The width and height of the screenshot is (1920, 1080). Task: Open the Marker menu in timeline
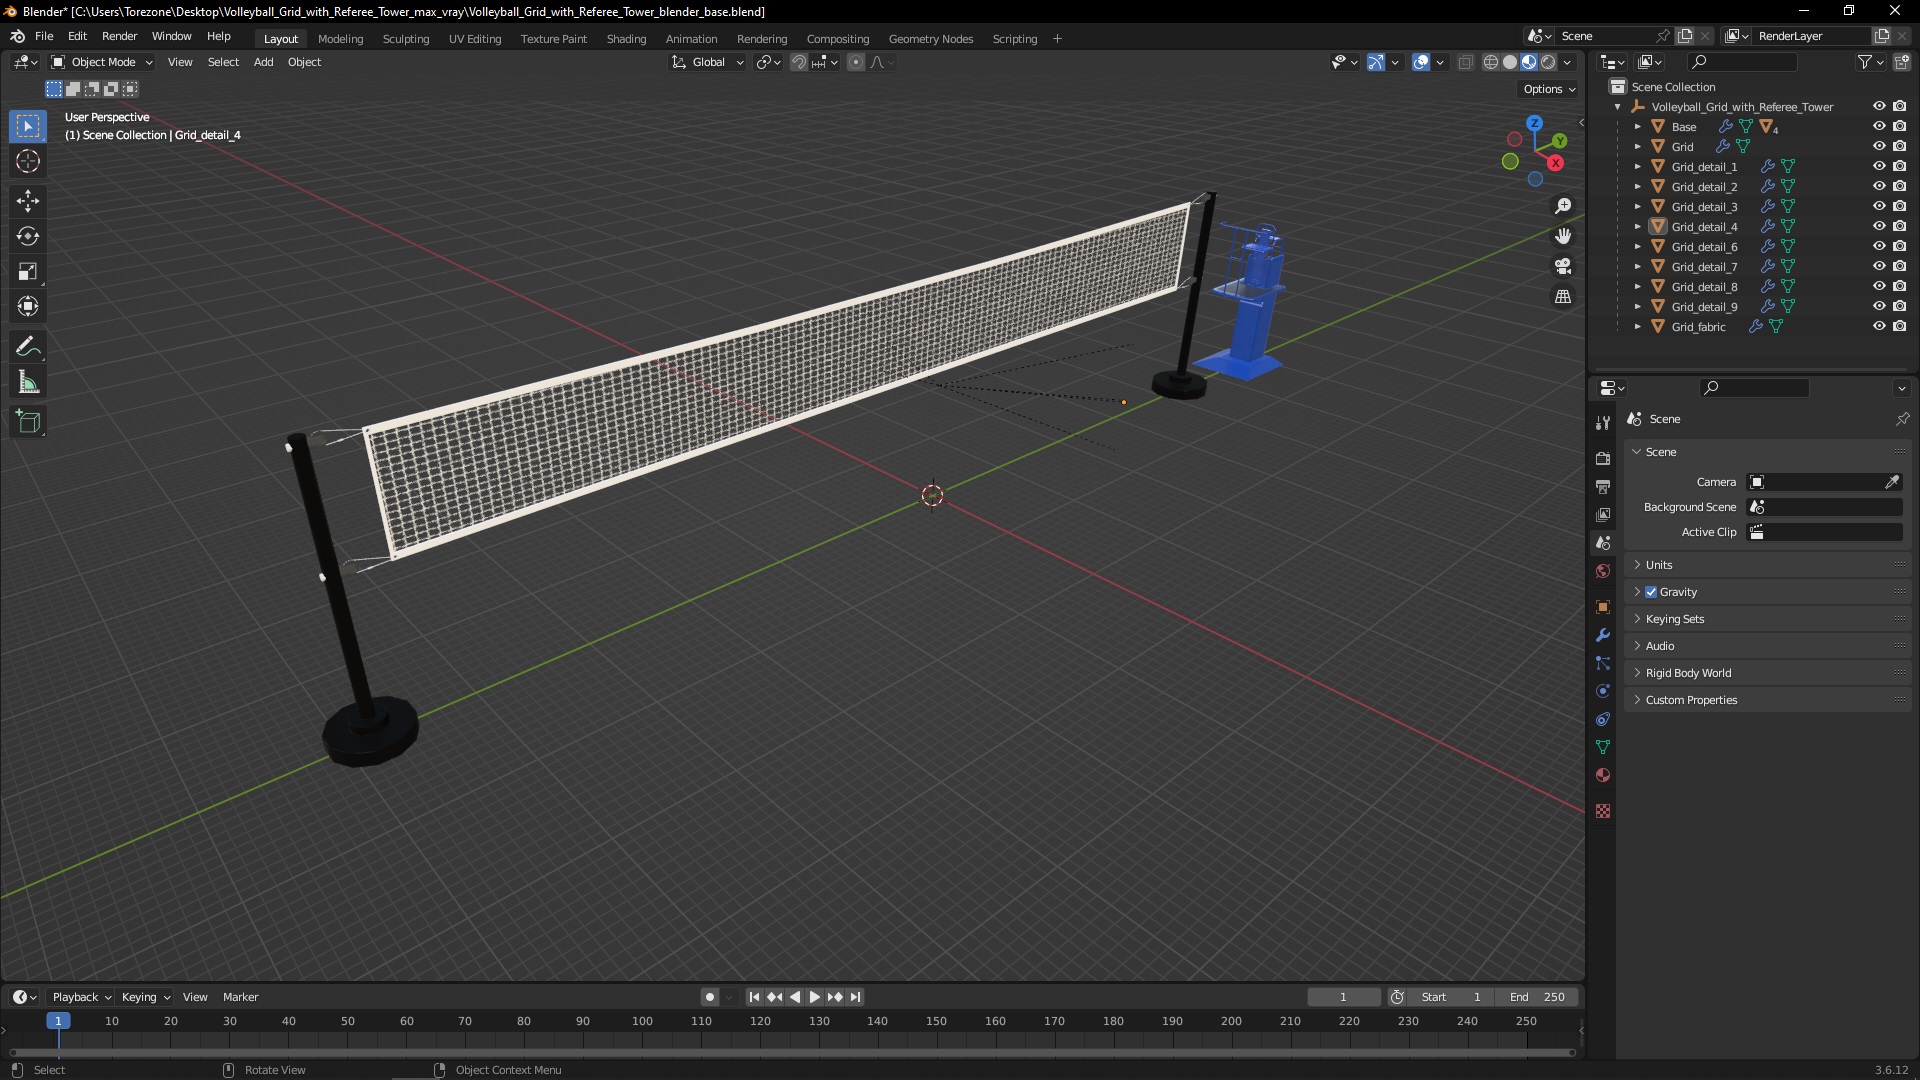(x=240, y=997)
